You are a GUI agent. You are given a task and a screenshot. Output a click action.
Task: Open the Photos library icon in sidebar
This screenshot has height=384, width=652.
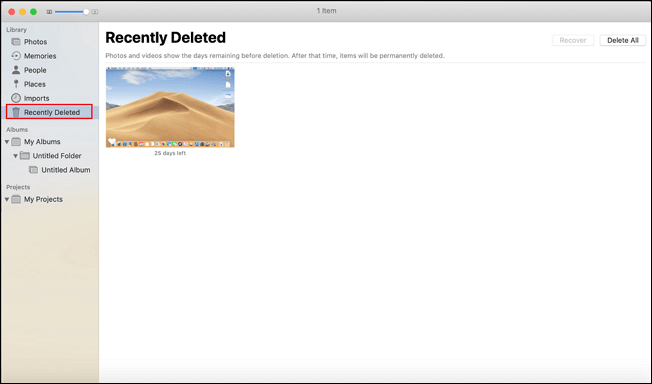click(x=16, y=42)
